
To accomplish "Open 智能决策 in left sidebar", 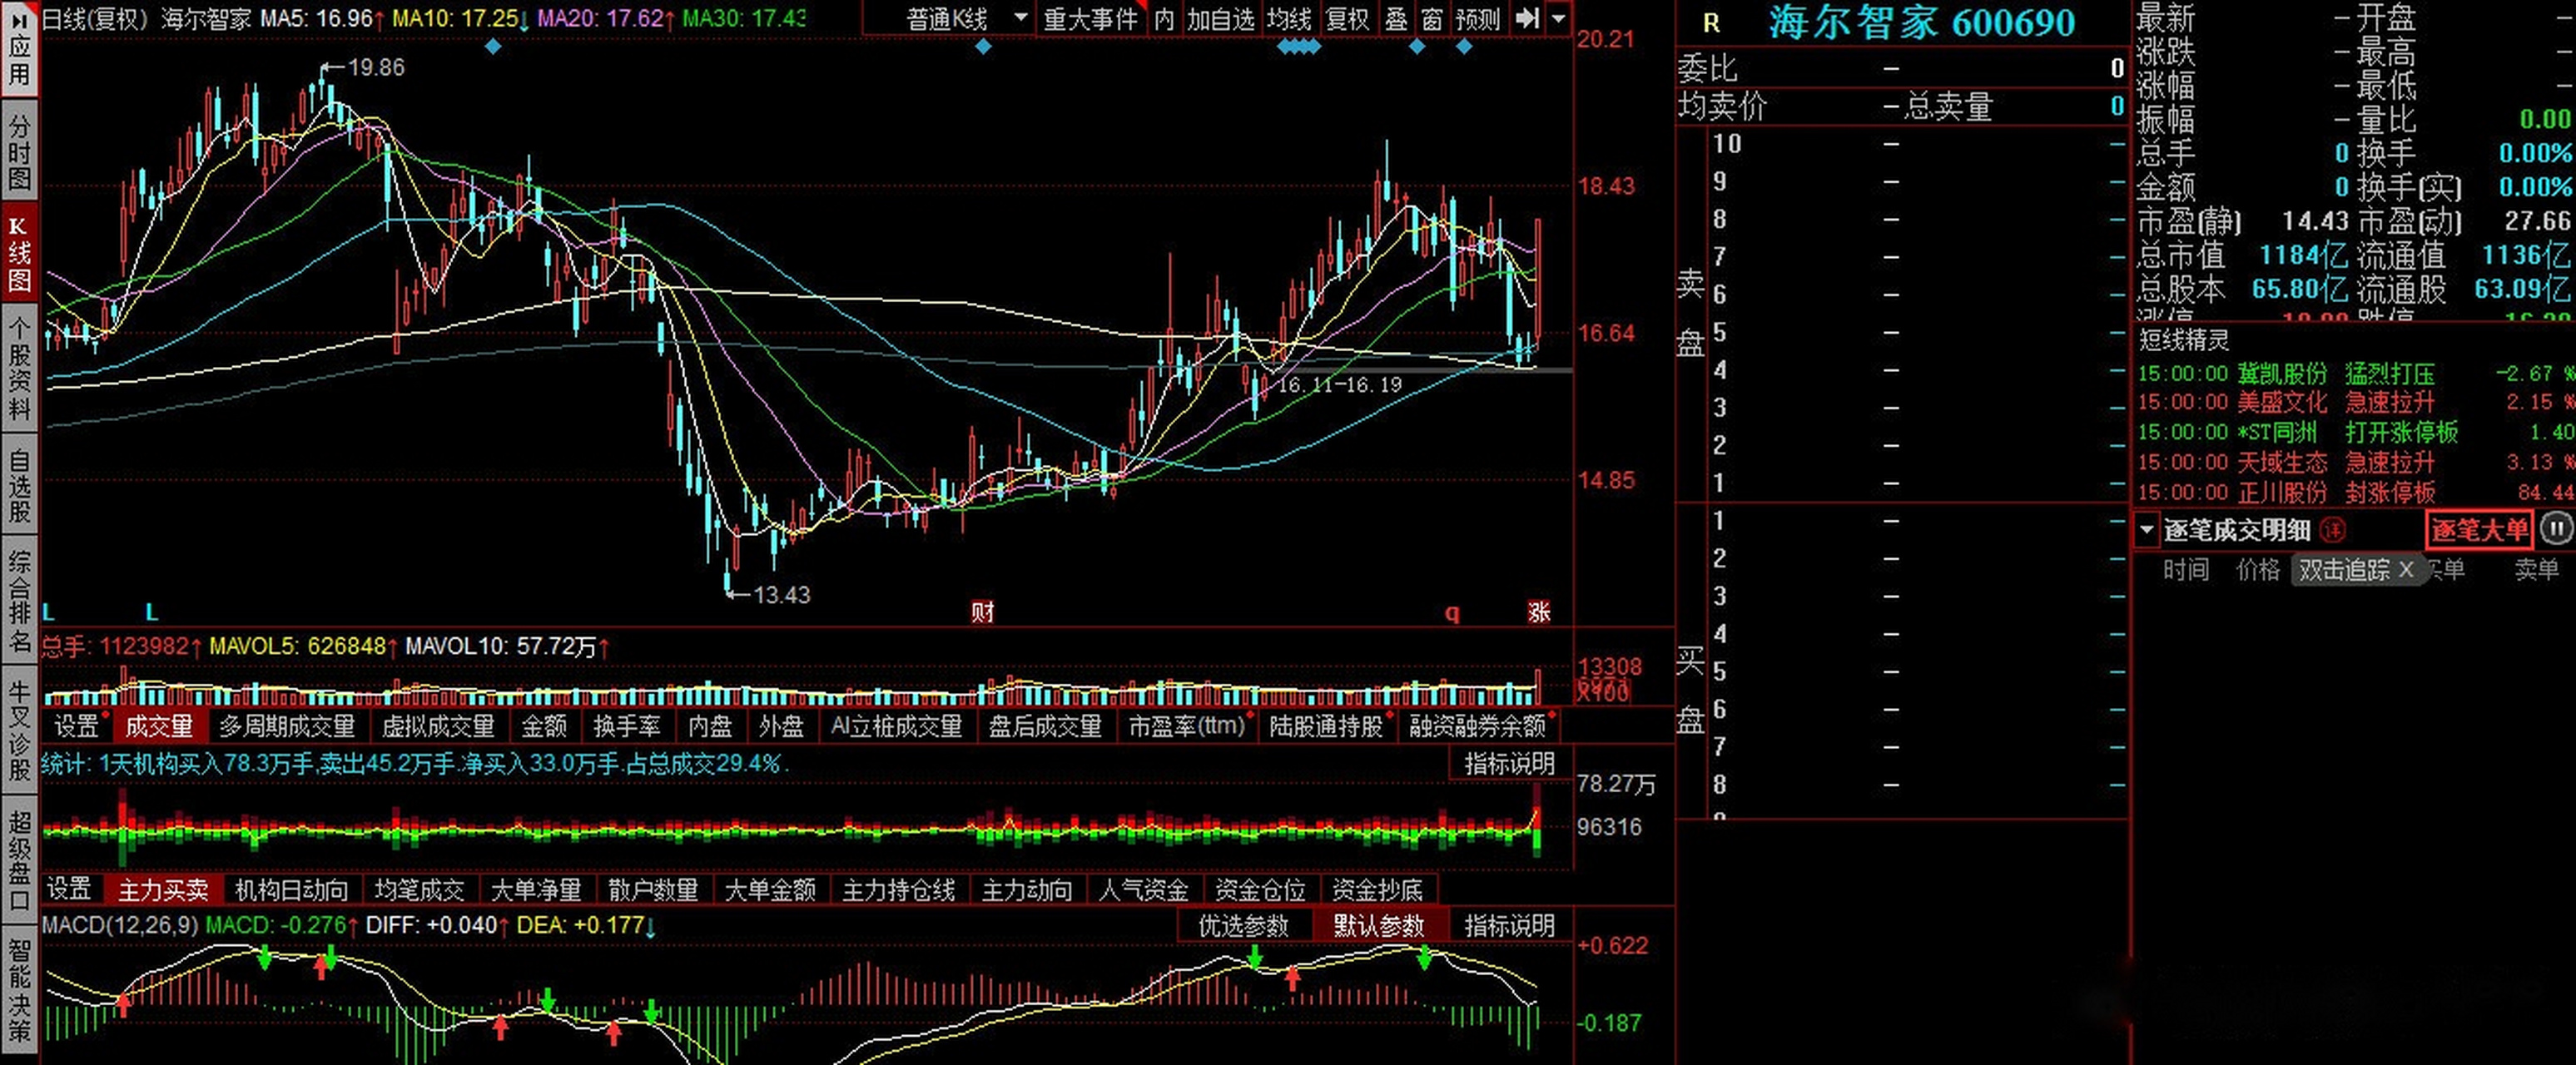I will [19, 991].
